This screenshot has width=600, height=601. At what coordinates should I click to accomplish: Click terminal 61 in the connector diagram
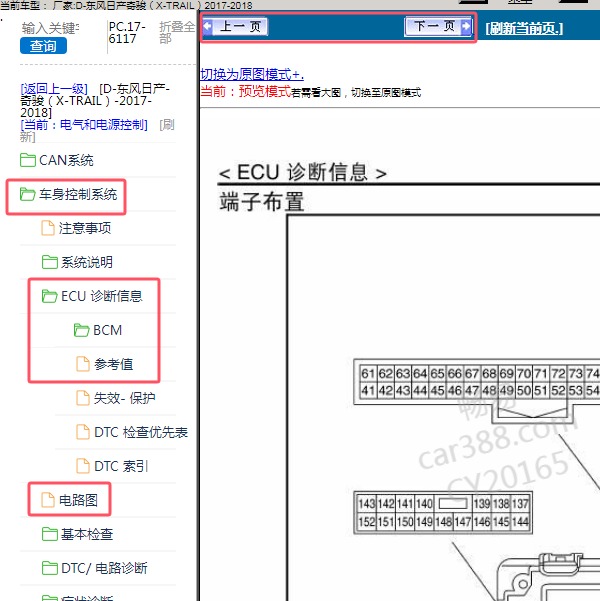point(368,373)
